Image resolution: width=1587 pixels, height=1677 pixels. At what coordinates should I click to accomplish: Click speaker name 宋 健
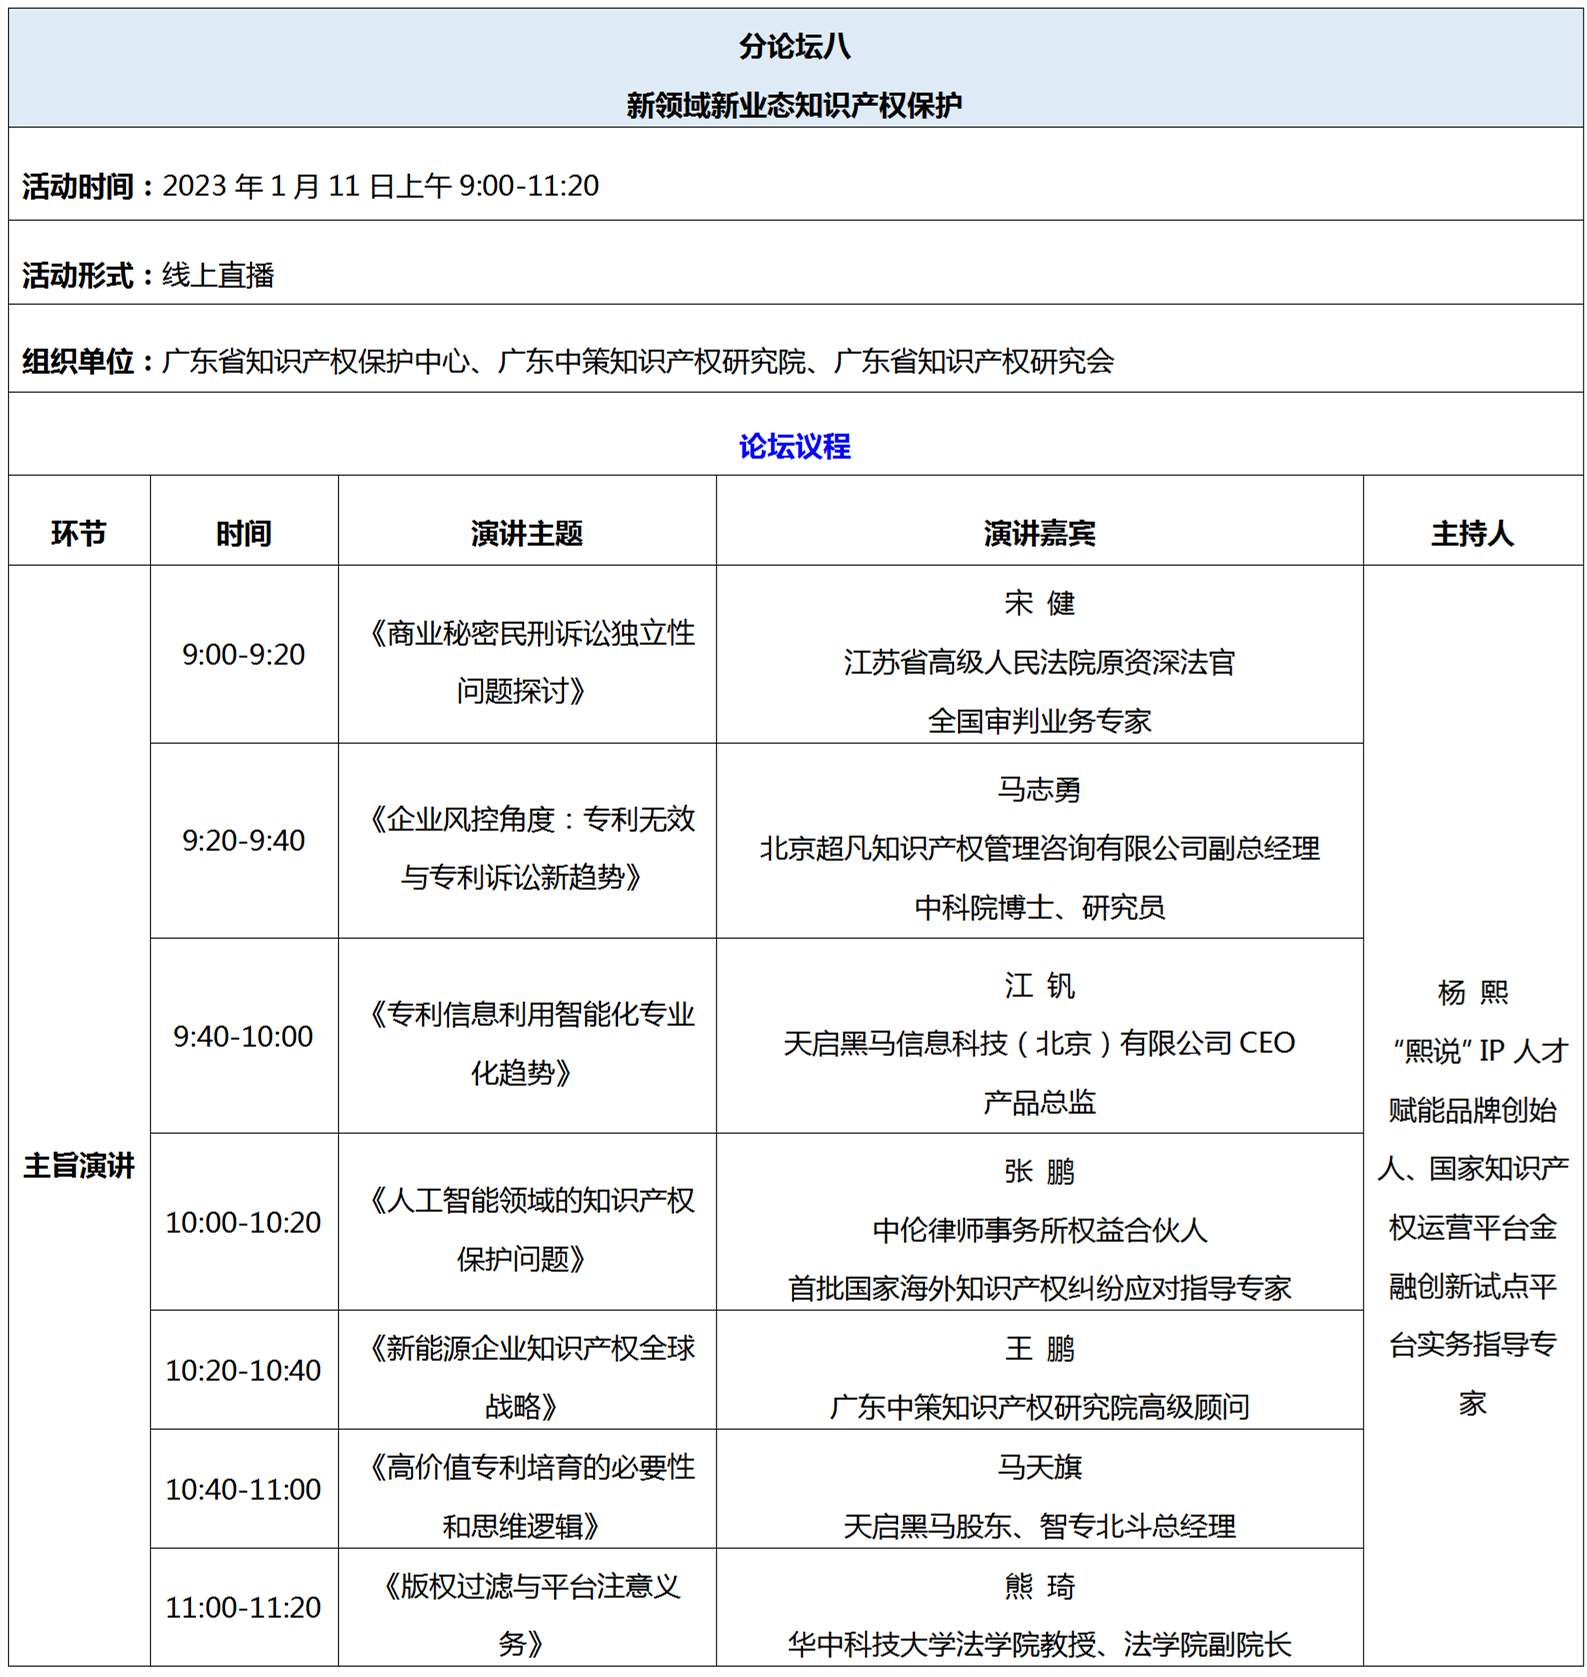click(x=1039, y=603)
